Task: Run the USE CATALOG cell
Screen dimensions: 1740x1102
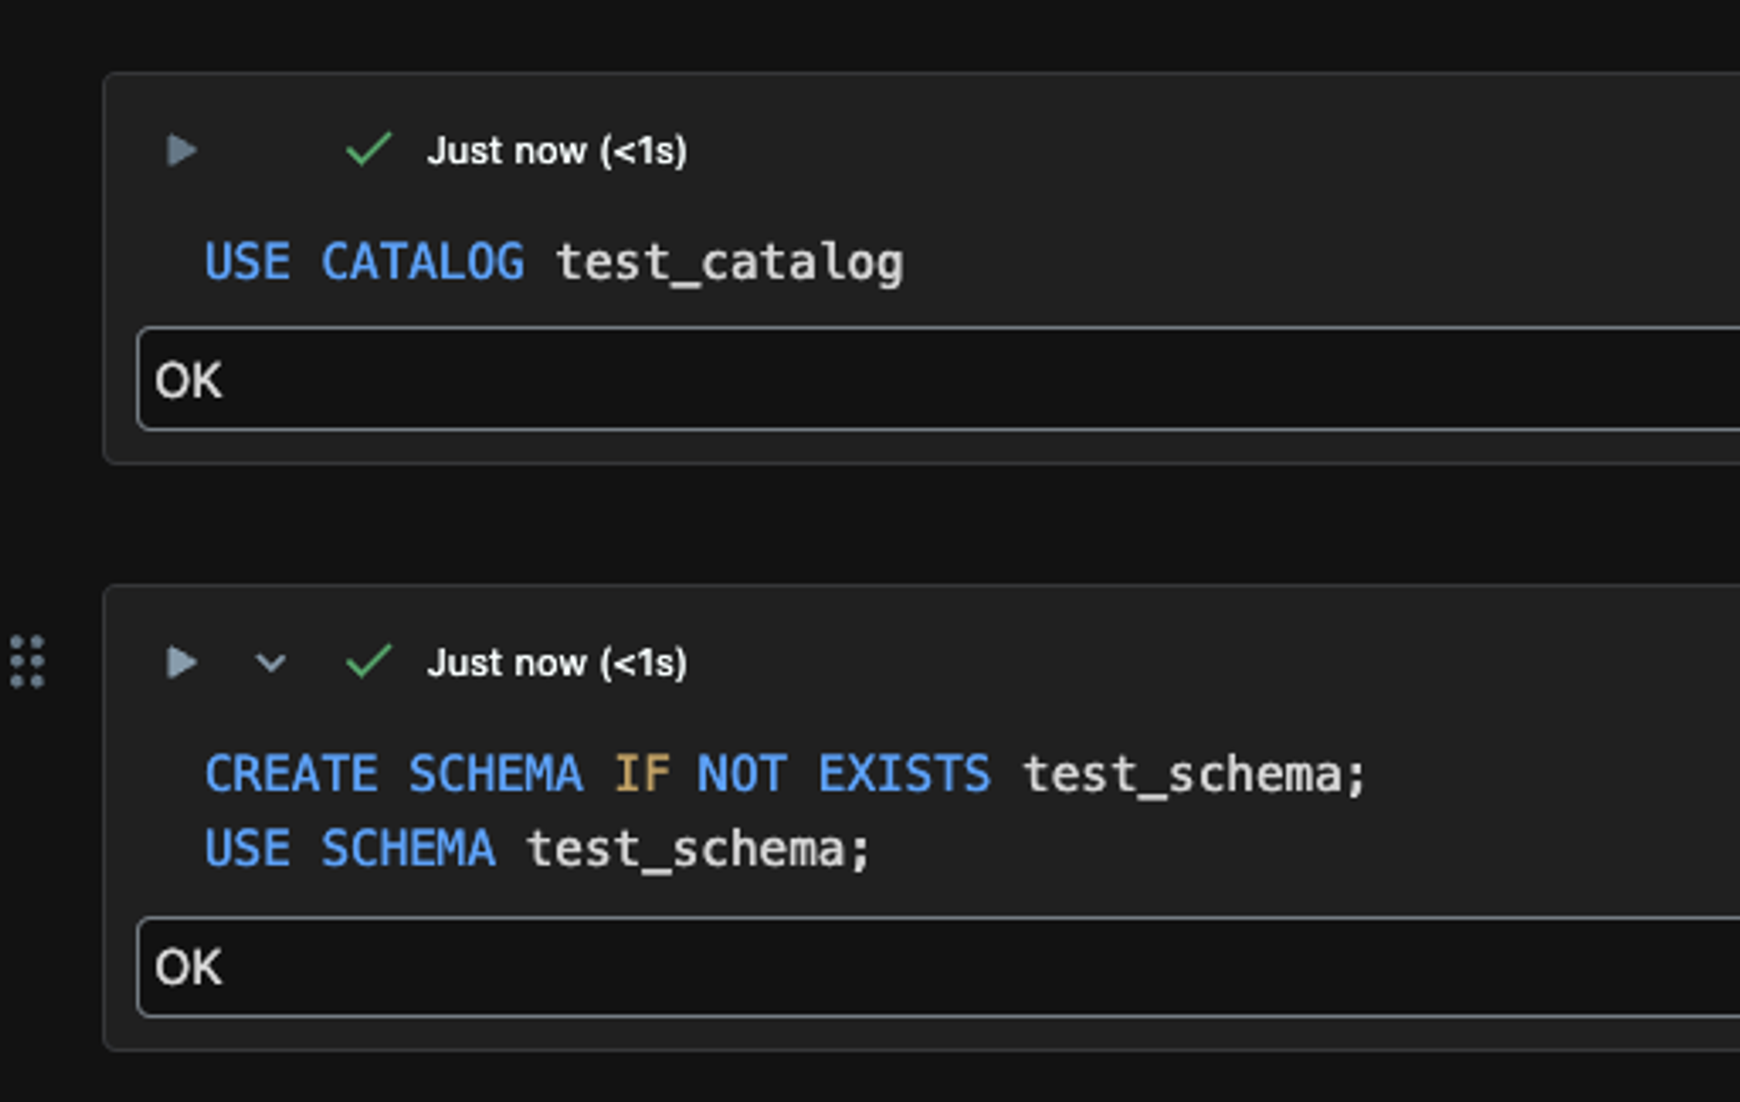Action: [181, 151]
